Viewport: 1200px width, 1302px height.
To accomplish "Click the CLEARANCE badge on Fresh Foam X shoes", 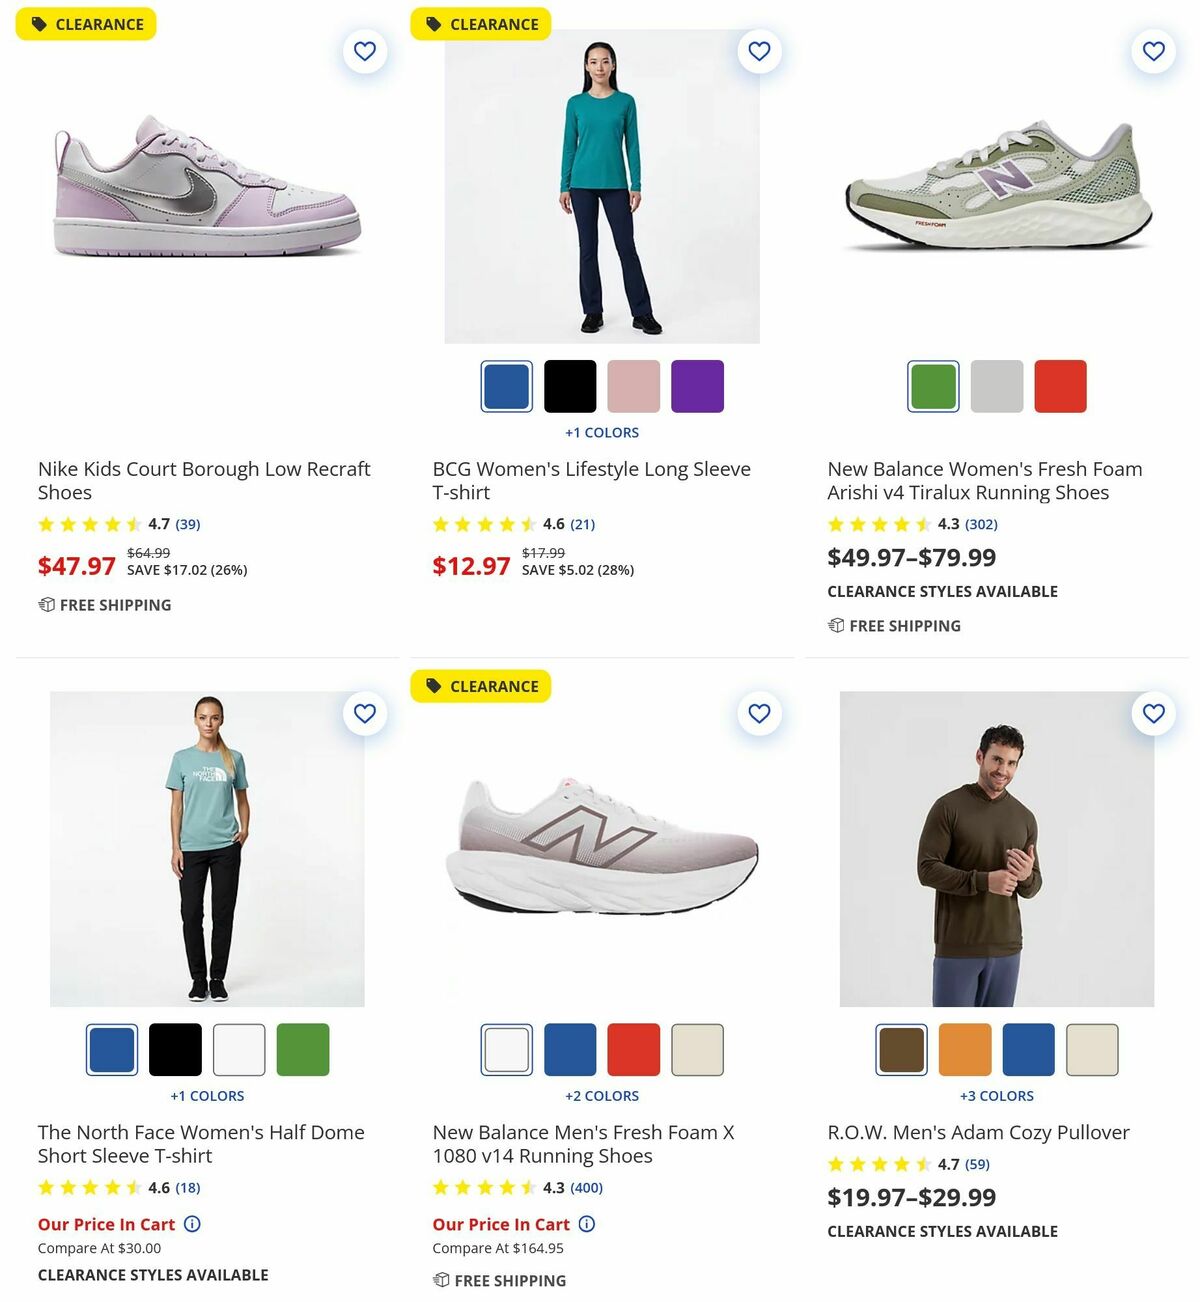I will coord(481,686).
